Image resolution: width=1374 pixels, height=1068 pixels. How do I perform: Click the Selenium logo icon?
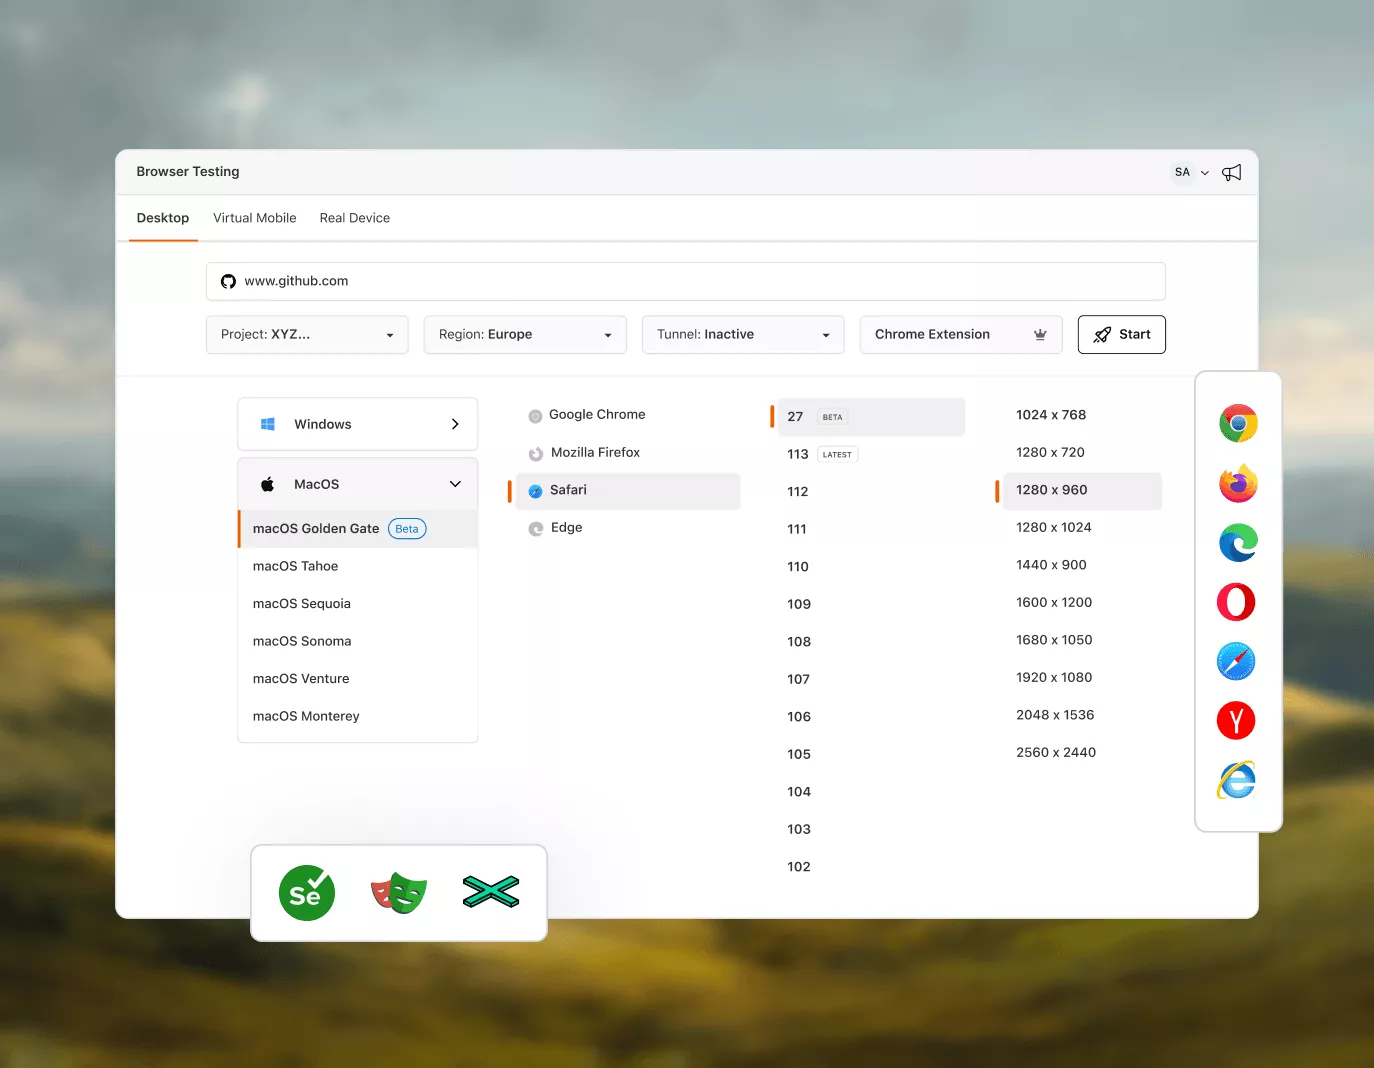click(x=306, y=893)
